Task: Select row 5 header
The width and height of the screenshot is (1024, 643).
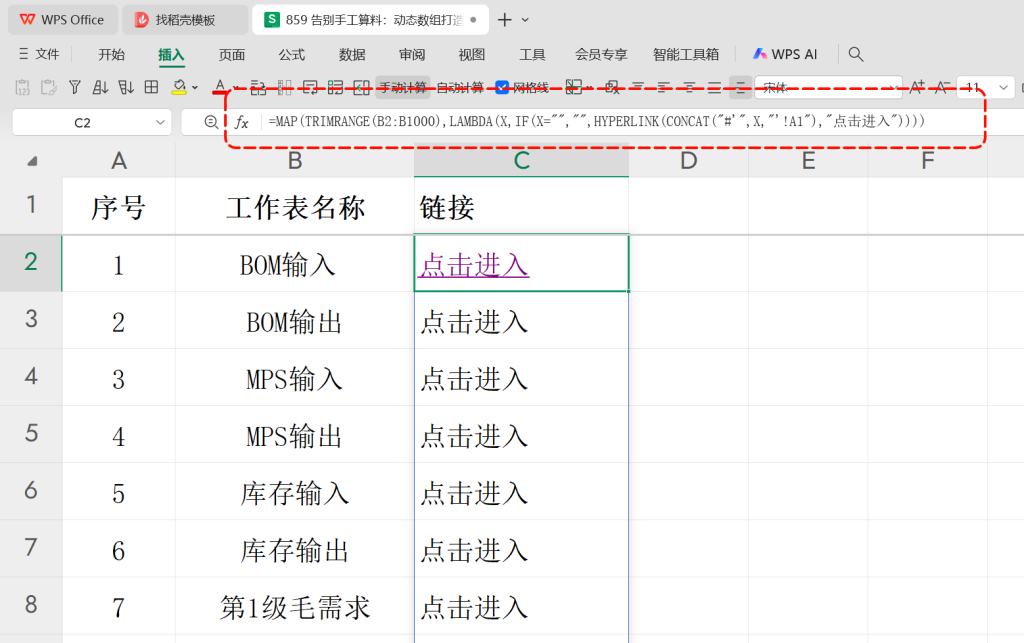Action: (x=31, y=433)
